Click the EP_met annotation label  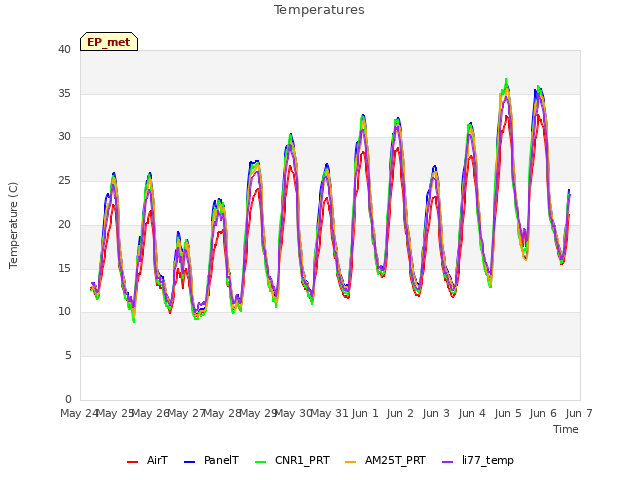coord(109,42)
